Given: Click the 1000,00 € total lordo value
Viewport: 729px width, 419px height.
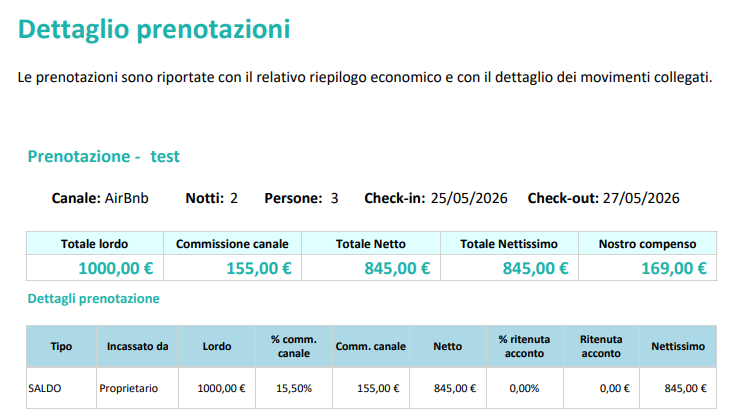Looking at the screenshot, I should coord(116,268).
